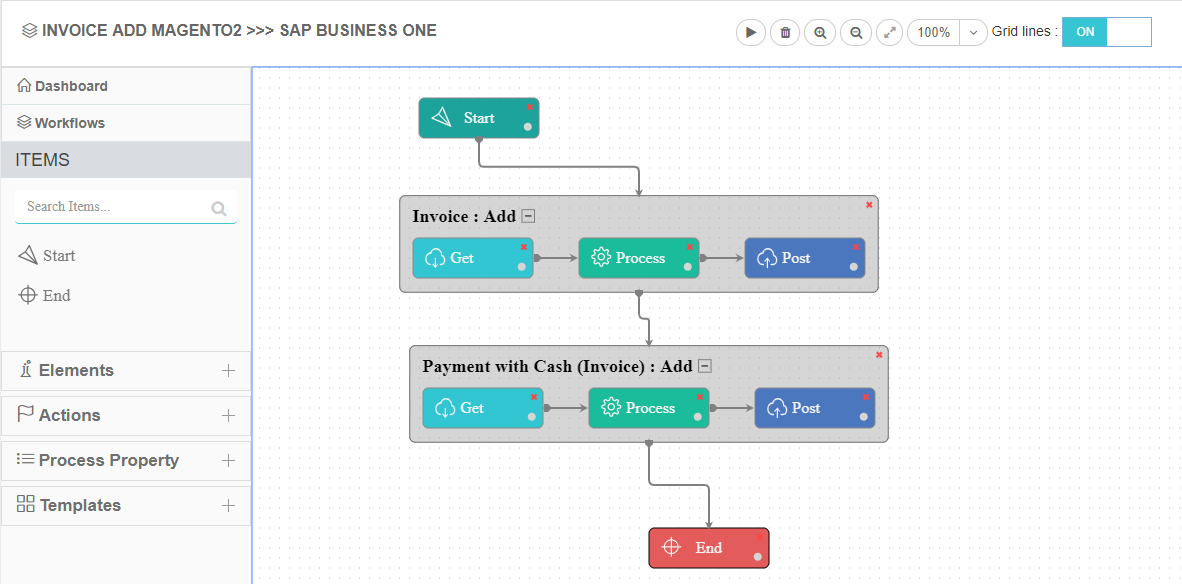Toggle the Grid lines ON switch
This screenshot has width=1182, height=584.
click(1106, 32)
